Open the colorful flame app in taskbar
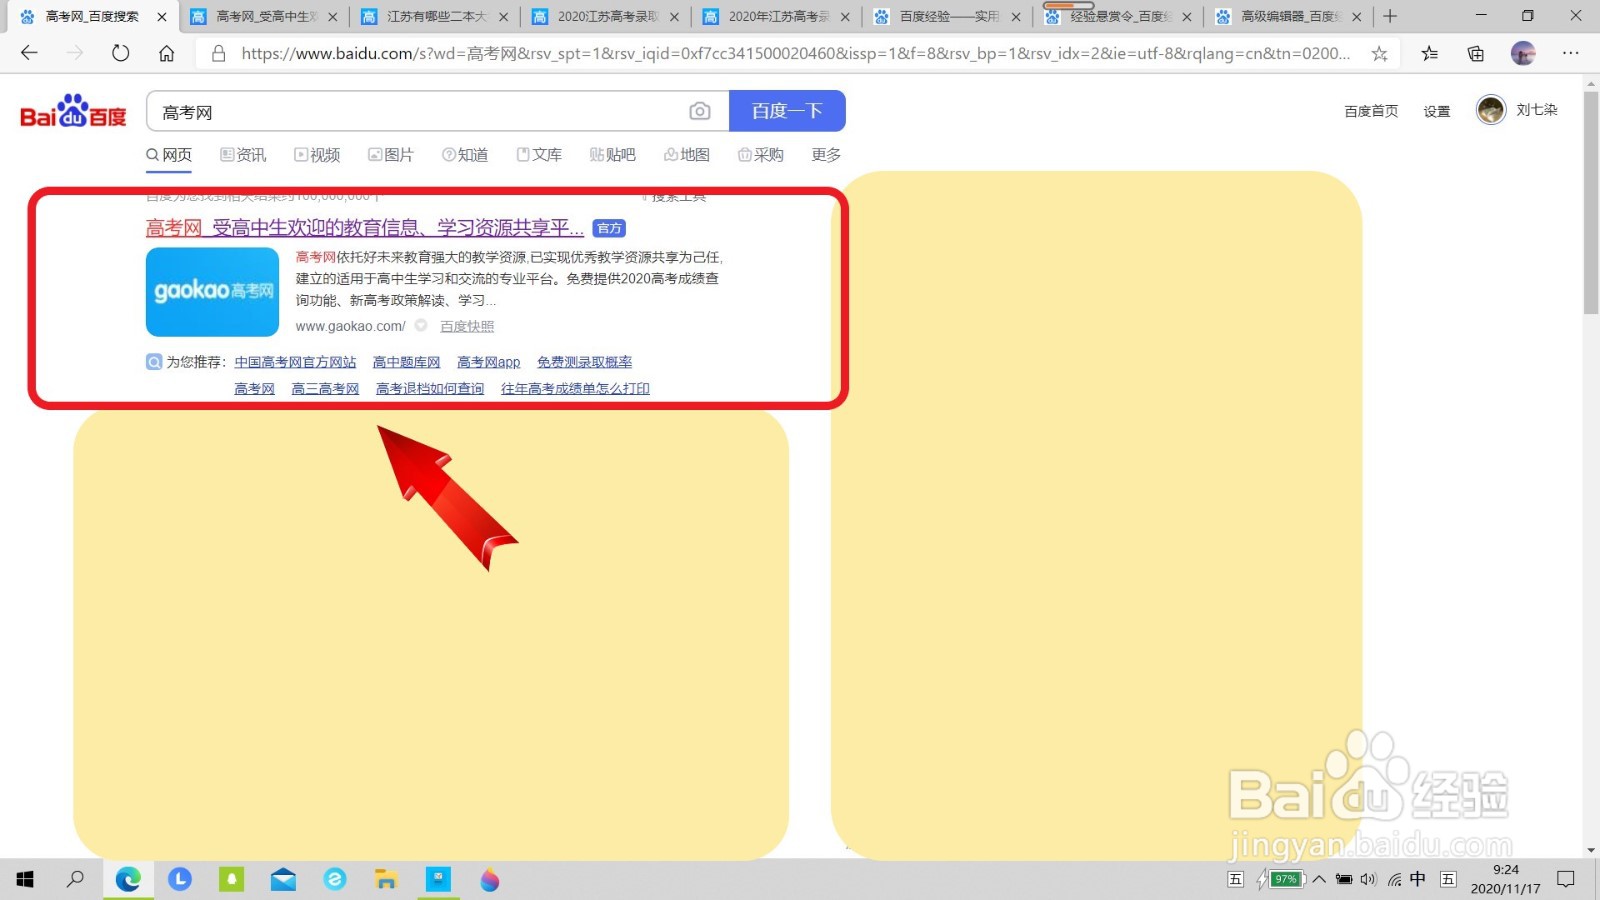 click(489, 880)
